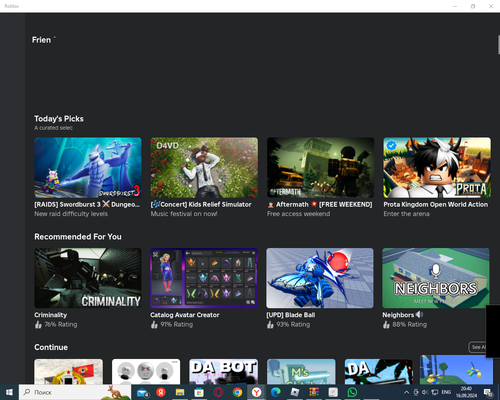Open the 'DA BOT' Continue game thumbnail

coord(223,371)
